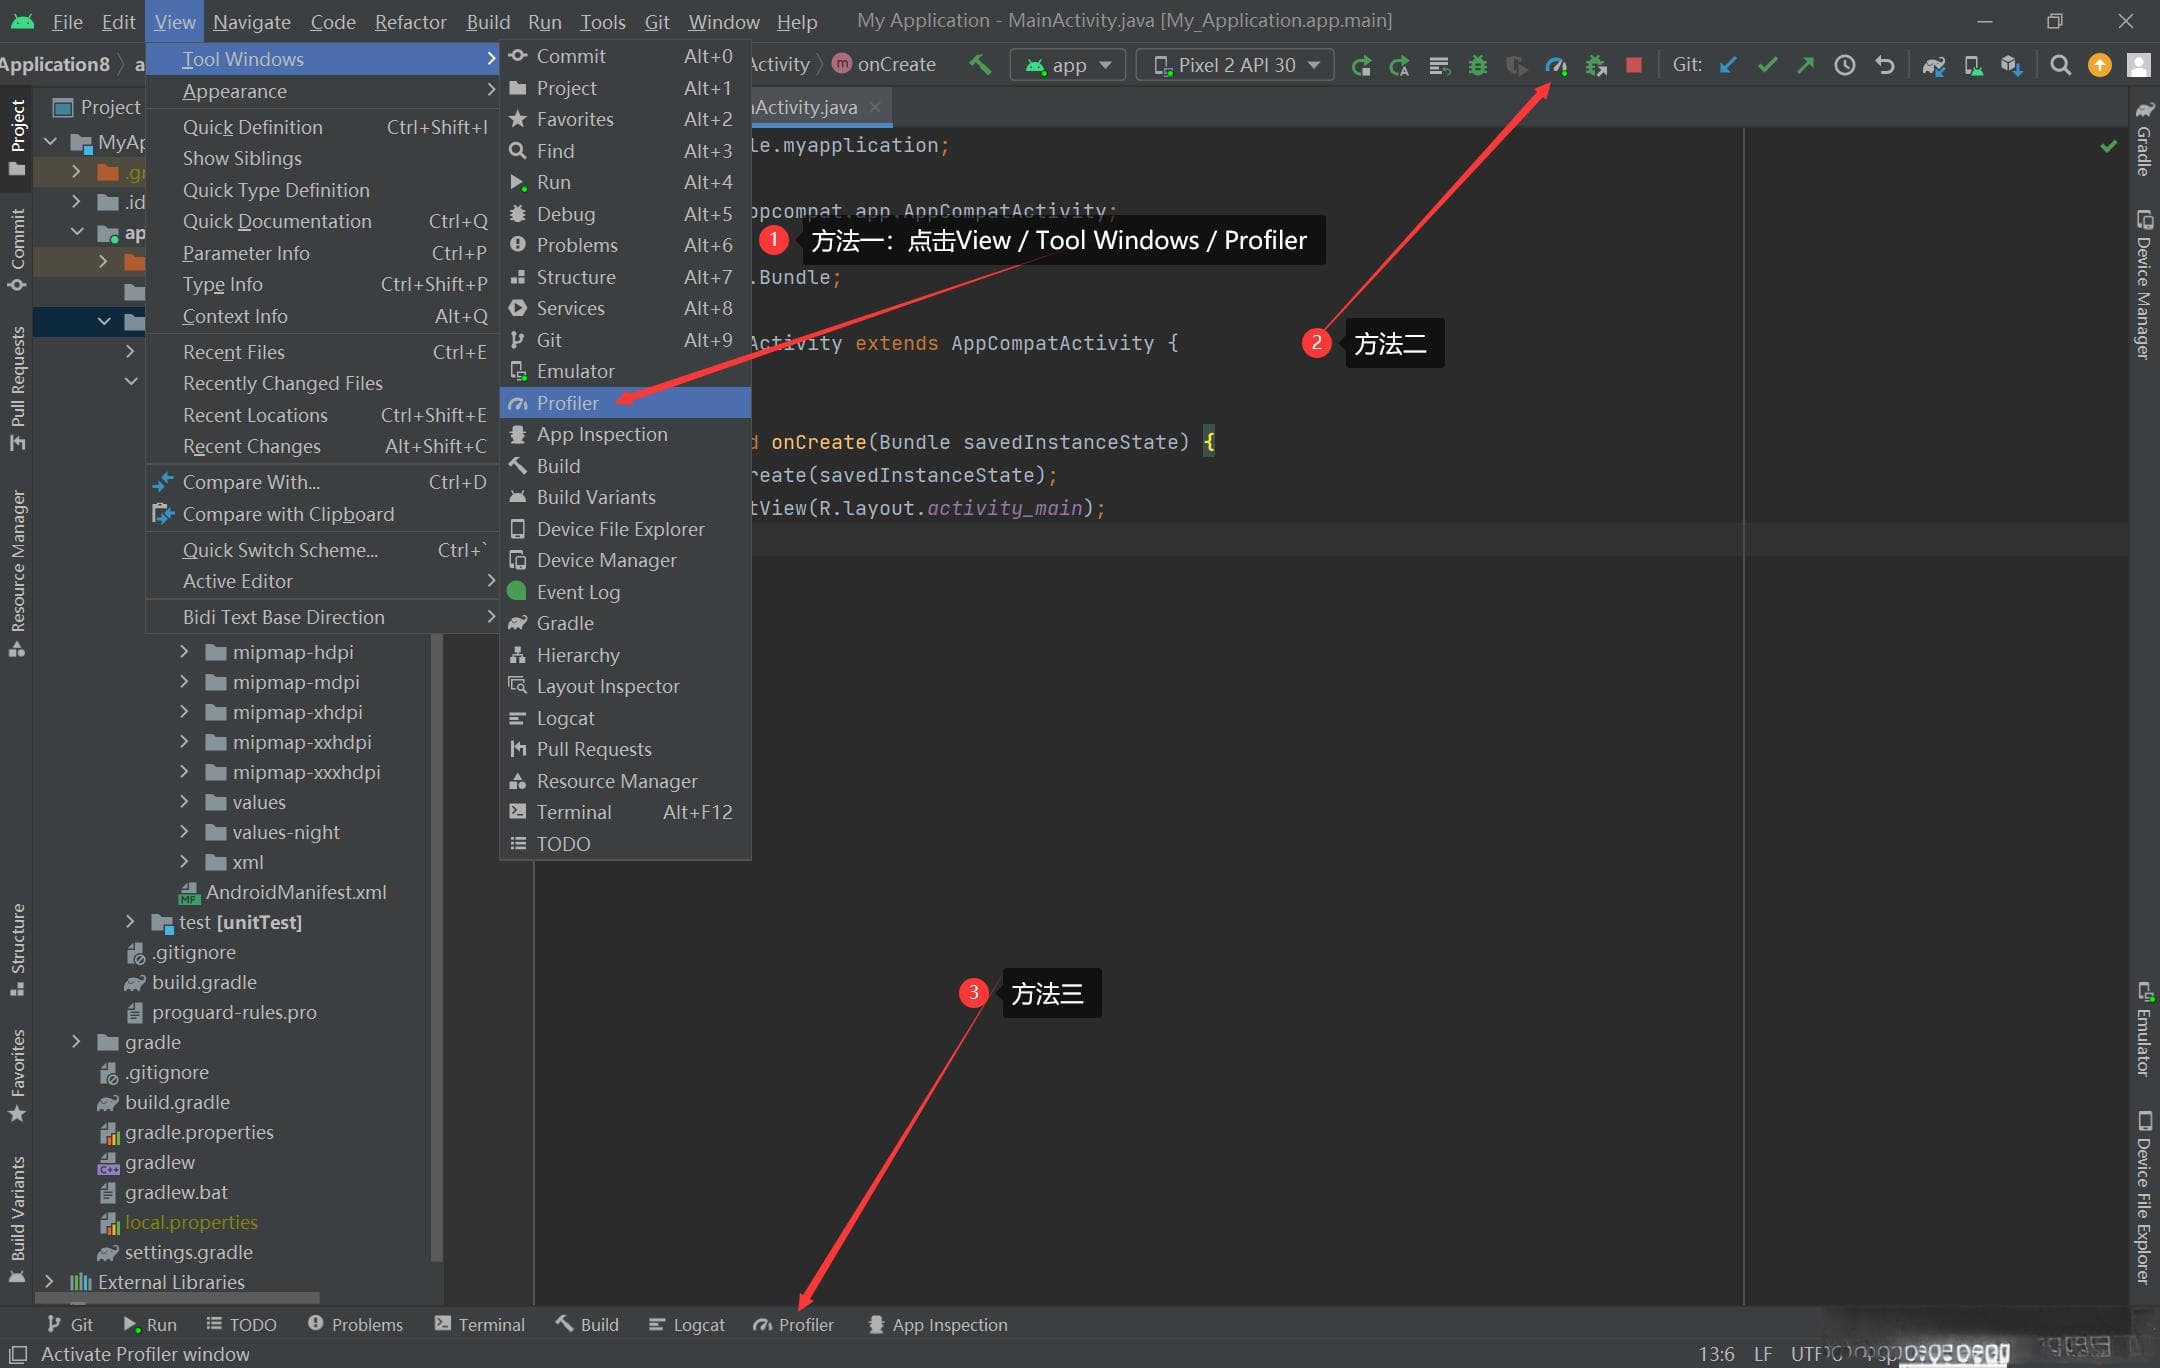The width and height of the screenshot is (2160, 1368).
Task: Click the green inspection checkmark in the editor
Action: pos(2108,146)
